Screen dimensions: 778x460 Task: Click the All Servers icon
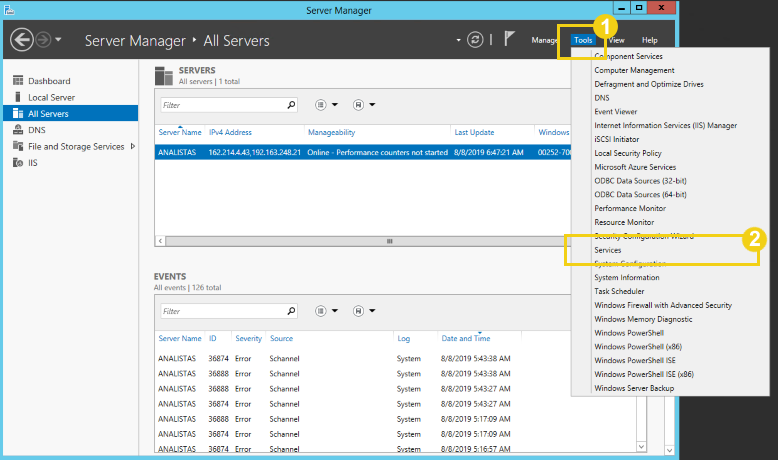pos(18,113)
